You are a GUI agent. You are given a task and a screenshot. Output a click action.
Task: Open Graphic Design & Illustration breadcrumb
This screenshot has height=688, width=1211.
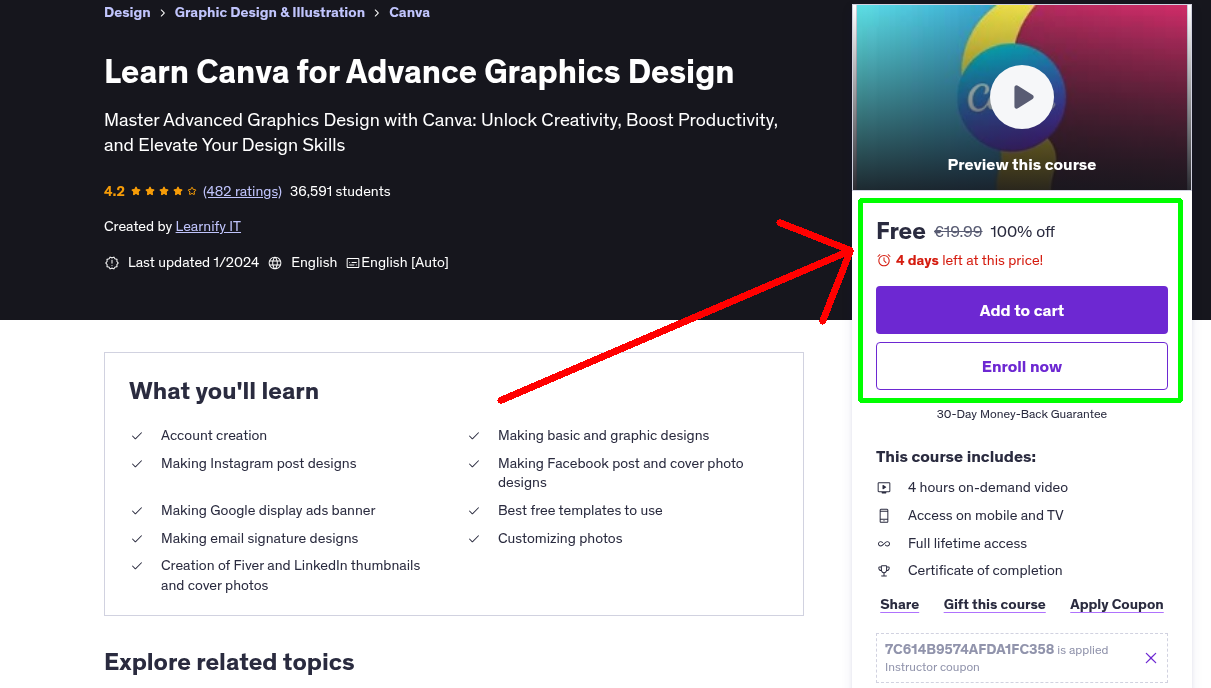[x=270, y=13]
